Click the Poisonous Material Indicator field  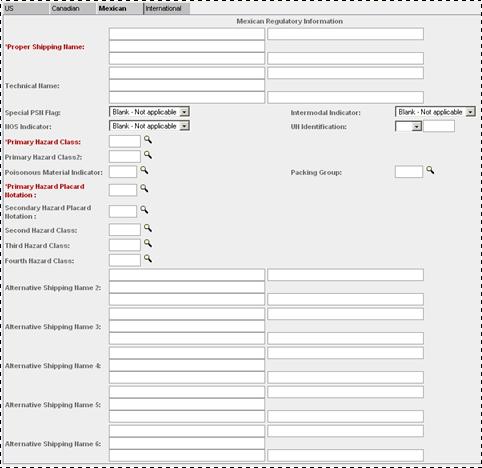tap(123, 172)
